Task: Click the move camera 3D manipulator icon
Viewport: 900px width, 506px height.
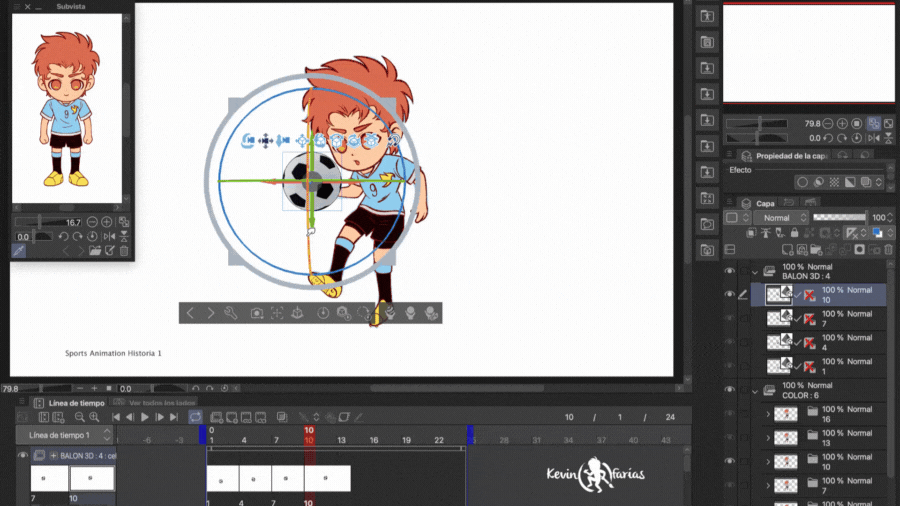Action: [266, 140]
